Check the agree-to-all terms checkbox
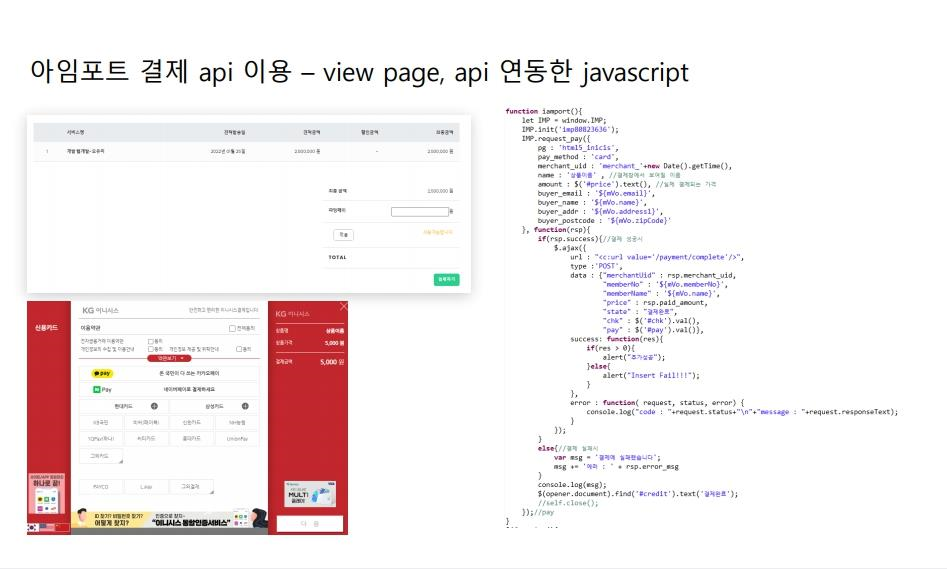 coord(232,328)
